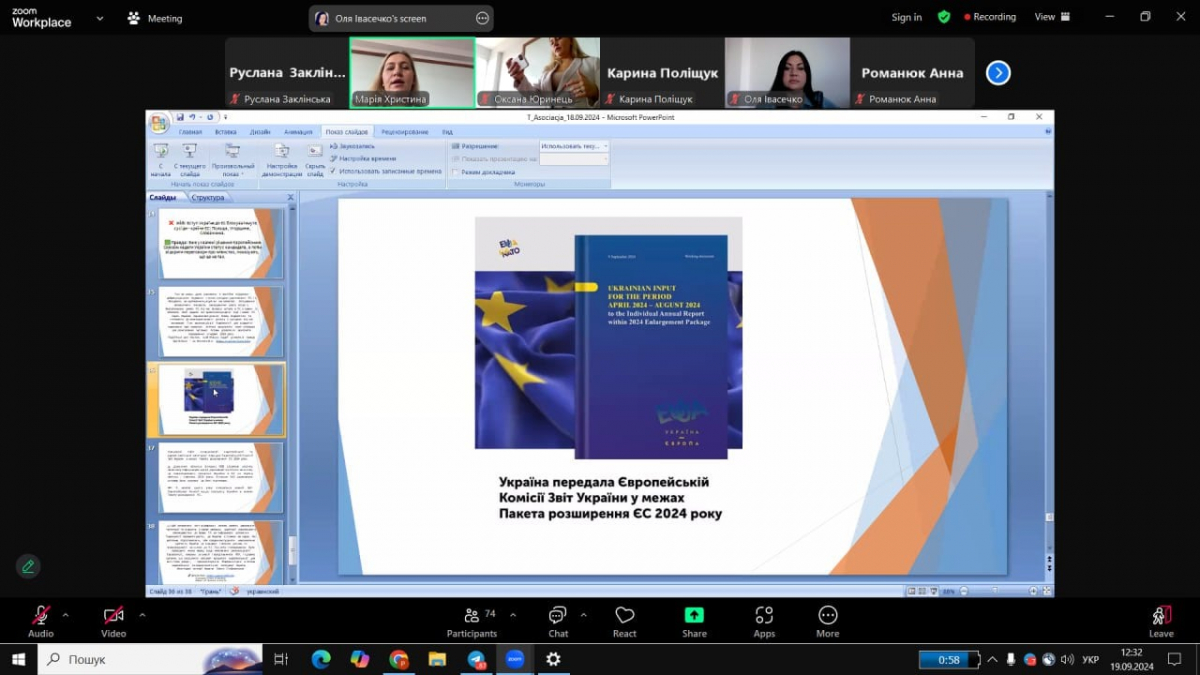Image resolution: width=1200 pixels, height=675 pixels.
Task: Expand the Participants options arrow
Action: click(x=513, y=615)
